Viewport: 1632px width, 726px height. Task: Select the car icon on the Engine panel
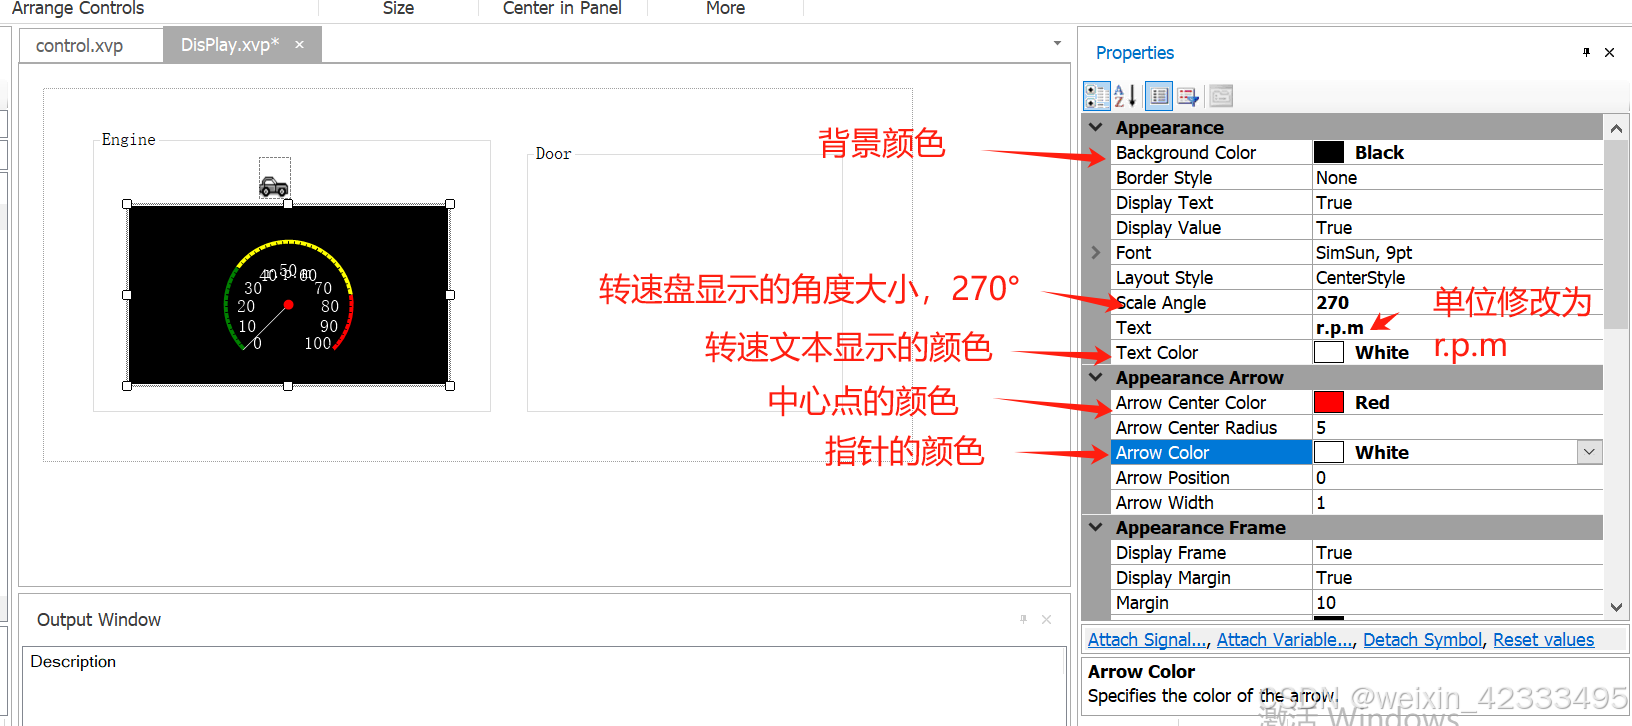click(274, 187)
